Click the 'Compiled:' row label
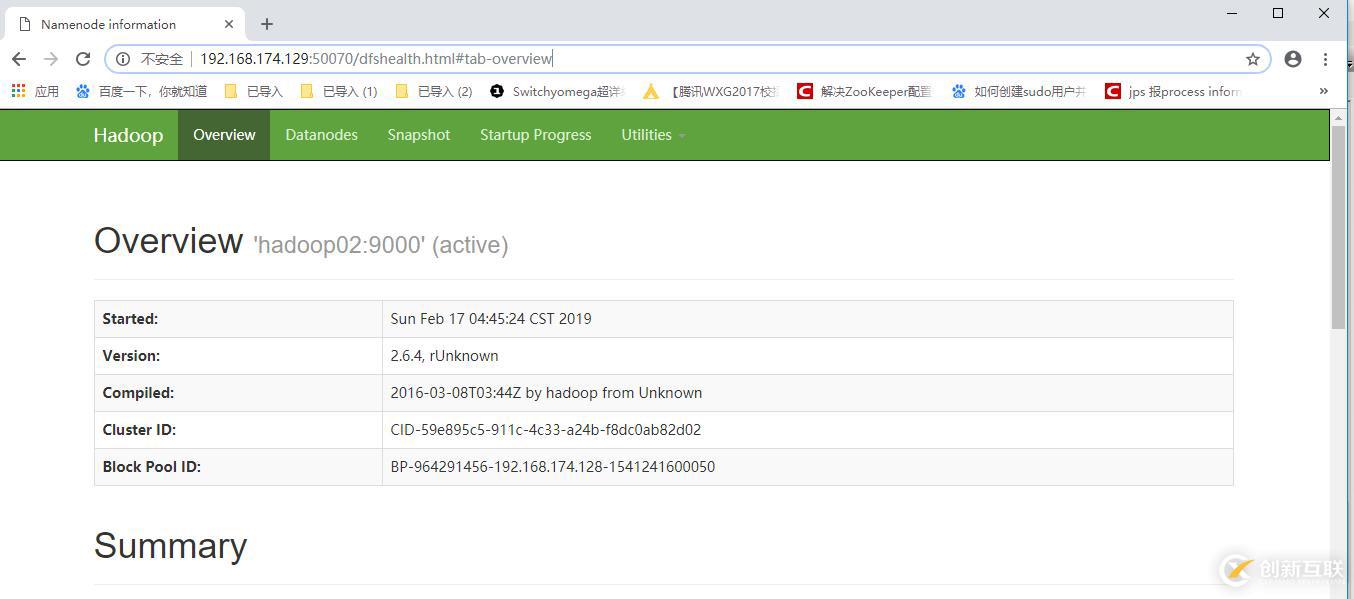1354x599 pixels. pyautogui.click(x=138, y=393)
